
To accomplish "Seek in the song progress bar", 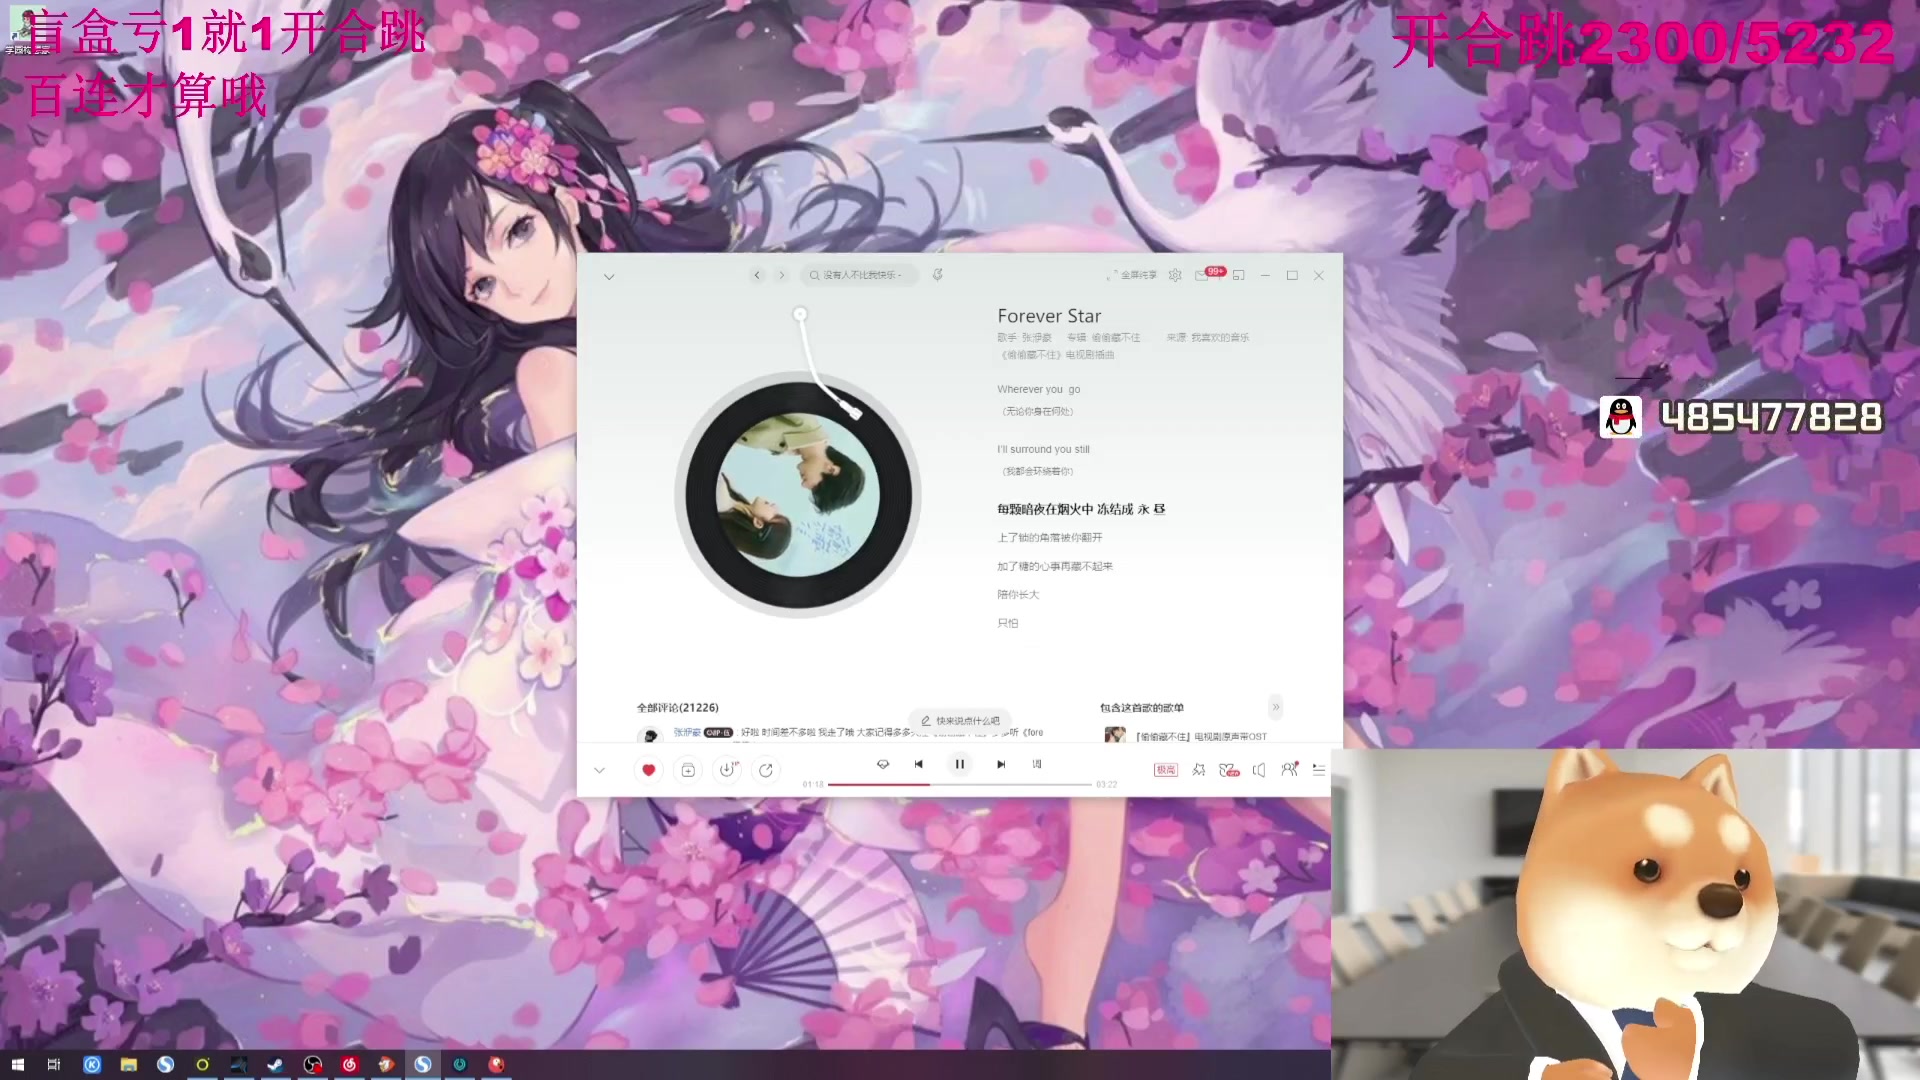I will tap(960, 785).
